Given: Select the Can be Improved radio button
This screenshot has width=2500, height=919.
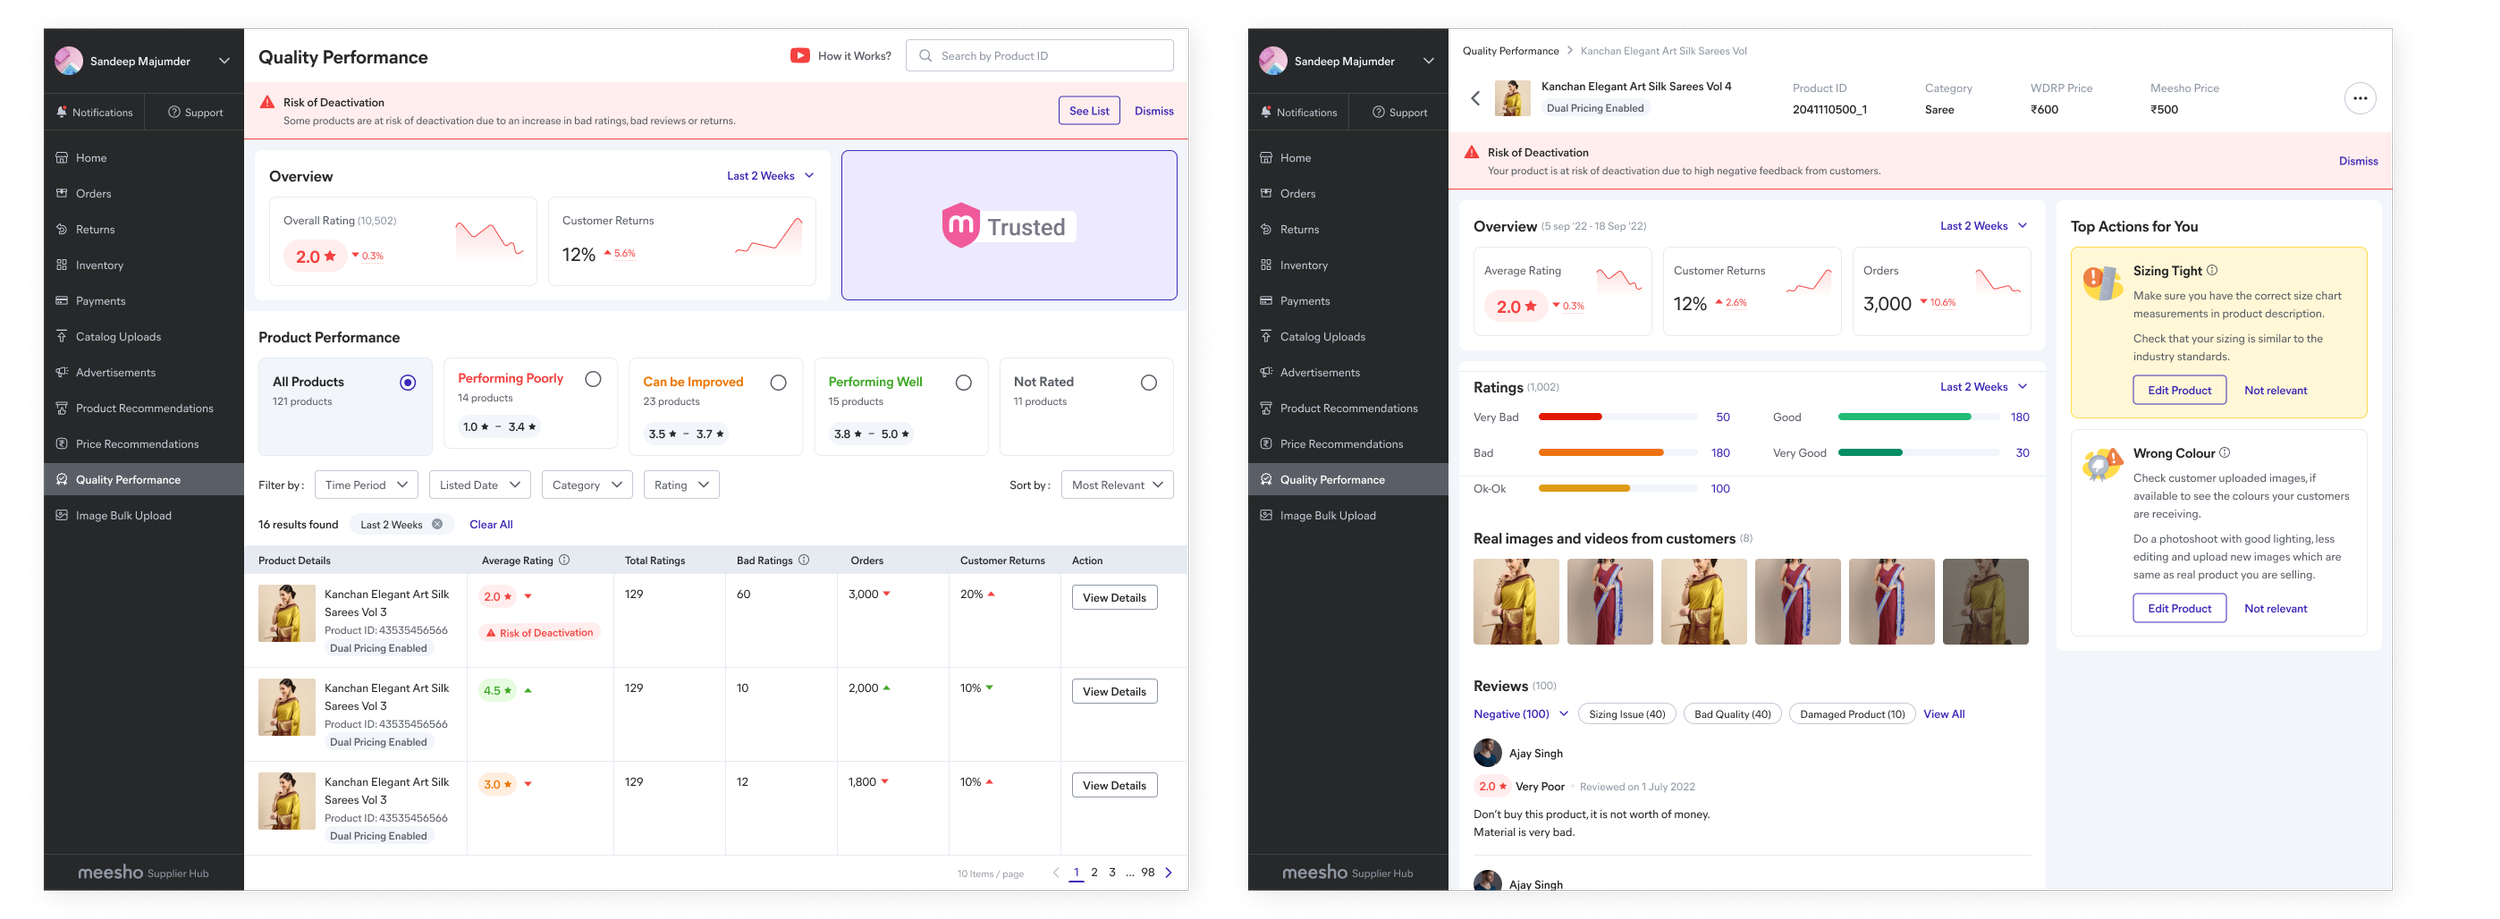Looking at the screenshot, I should (x=778, y=382).
